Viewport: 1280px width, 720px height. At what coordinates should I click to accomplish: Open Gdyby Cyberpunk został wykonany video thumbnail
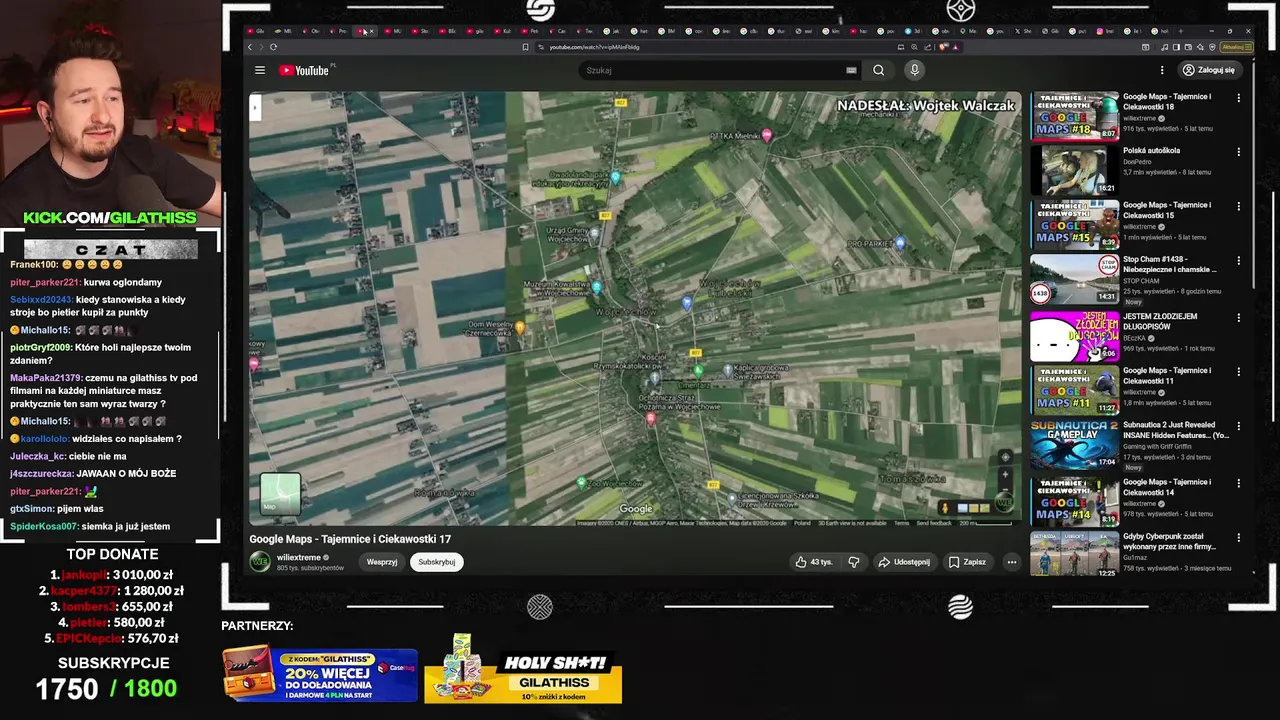[x=1075, y=553]
